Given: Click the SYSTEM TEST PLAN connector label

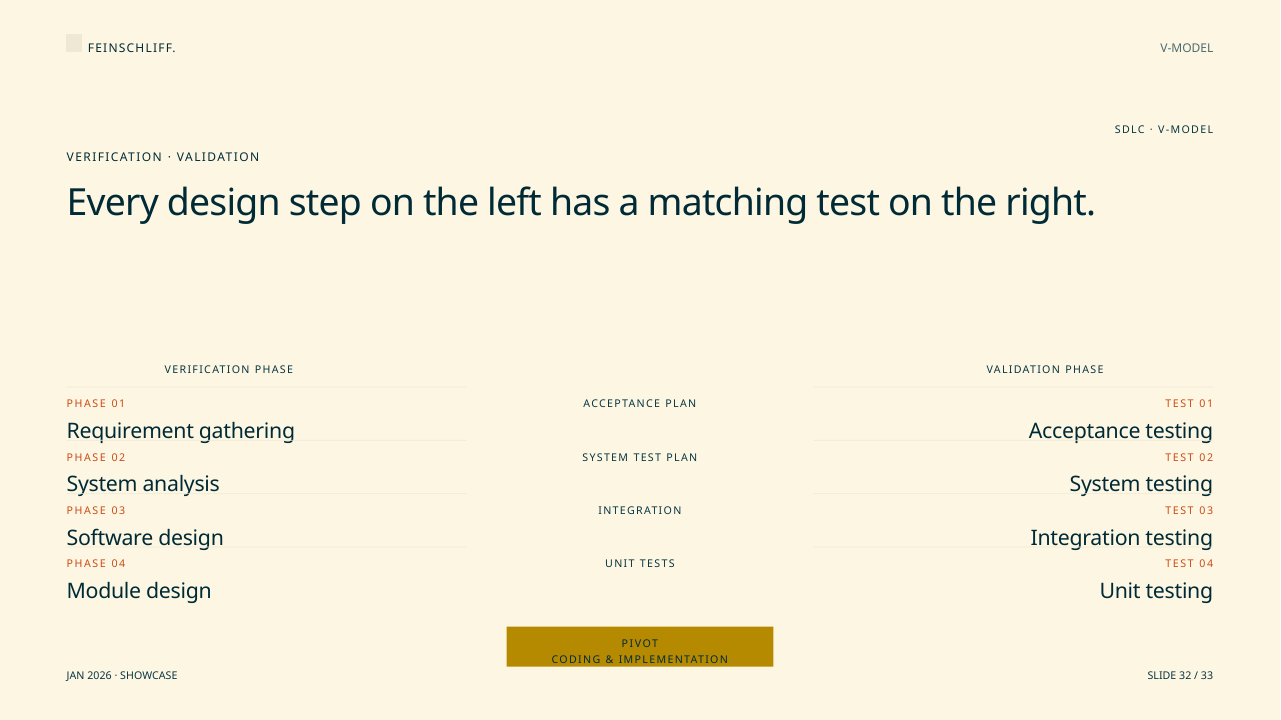Looking at the screenshot, I should coord(640,457).
